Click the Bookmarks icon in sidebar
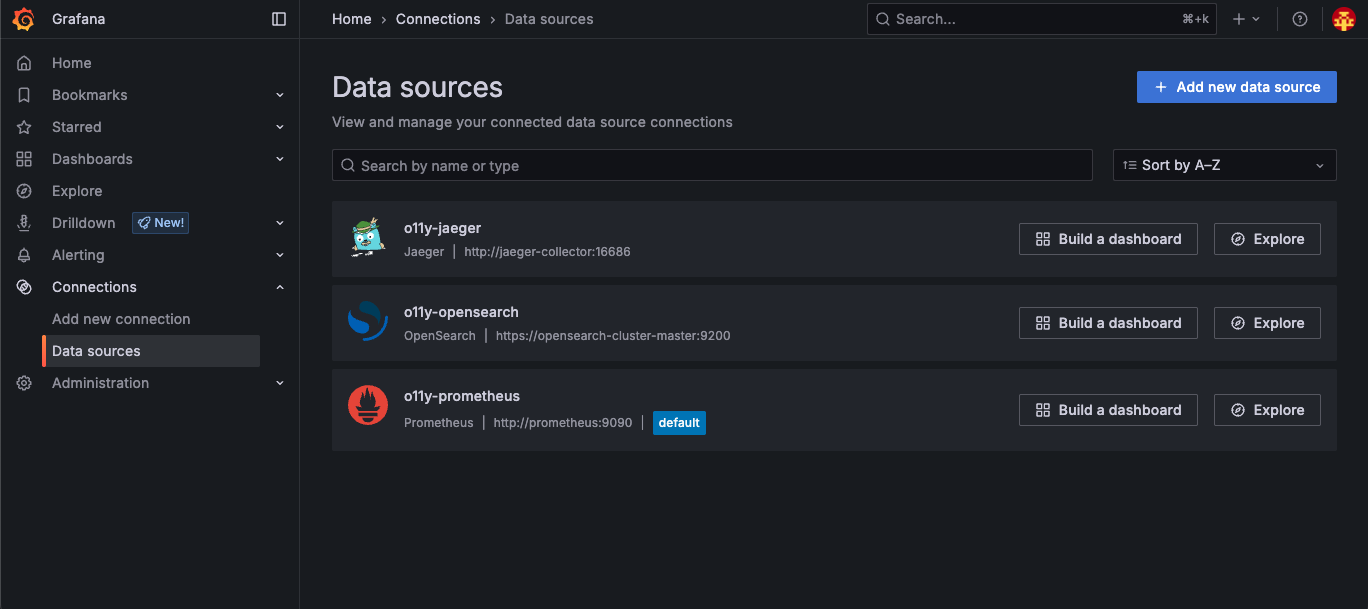The width and height of the screenshot is (1368, 609). pyautogui.click(x=24, y=95)
